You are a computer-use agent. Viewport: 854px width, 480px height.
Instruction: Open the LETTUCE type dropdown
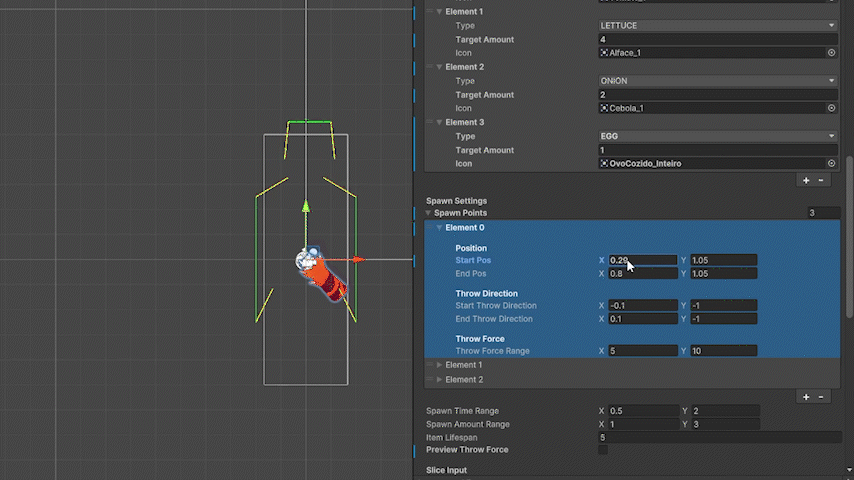tap(717, 25)
